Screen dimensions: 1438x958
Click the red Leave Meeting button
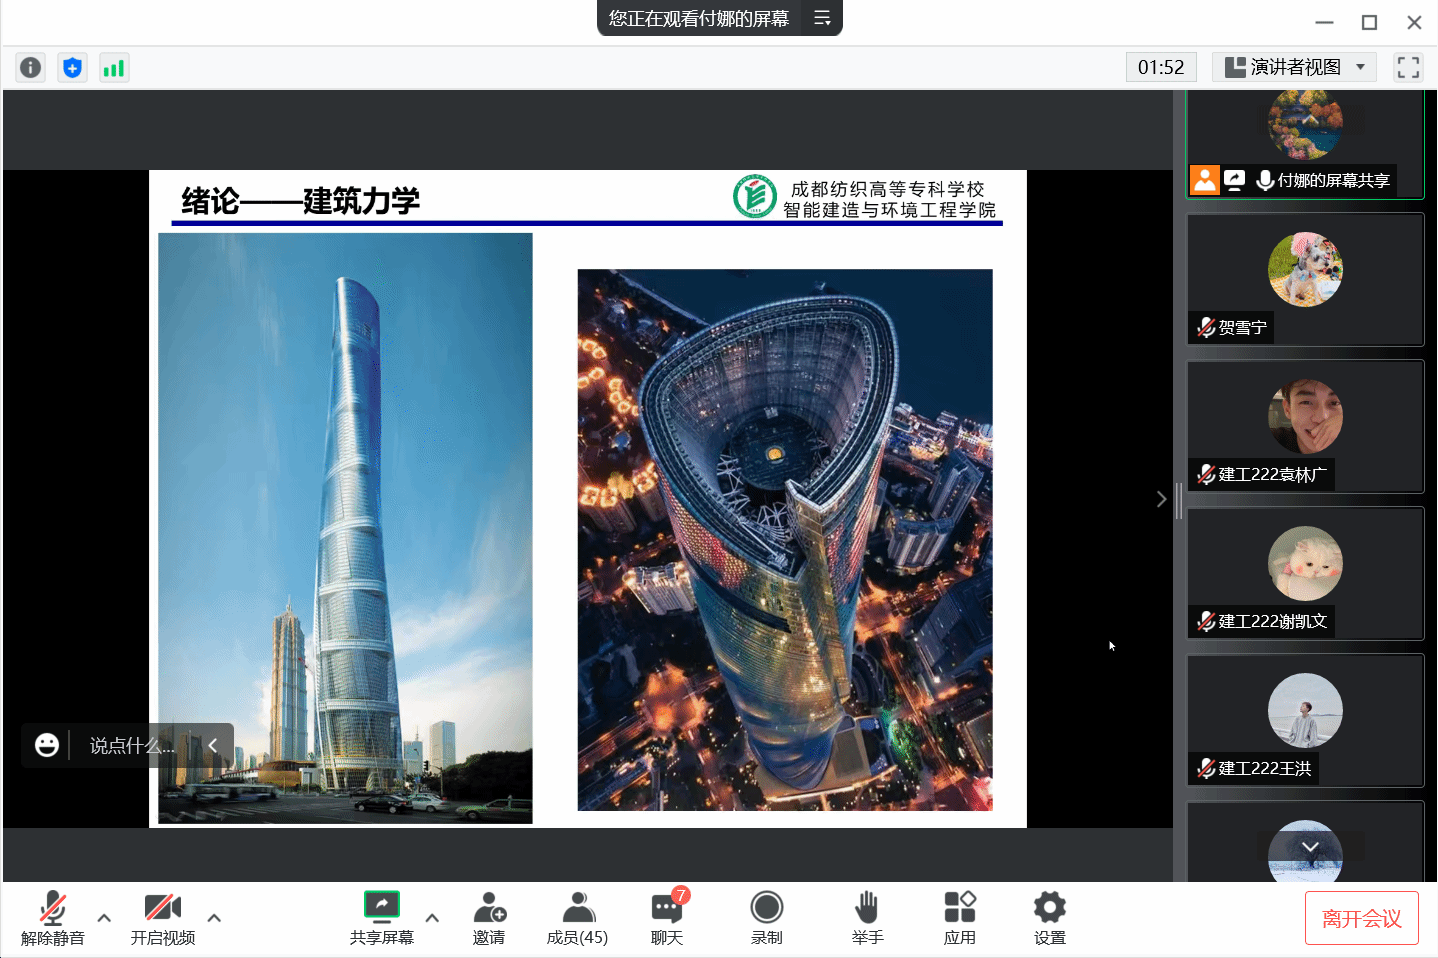[1361, 918]
